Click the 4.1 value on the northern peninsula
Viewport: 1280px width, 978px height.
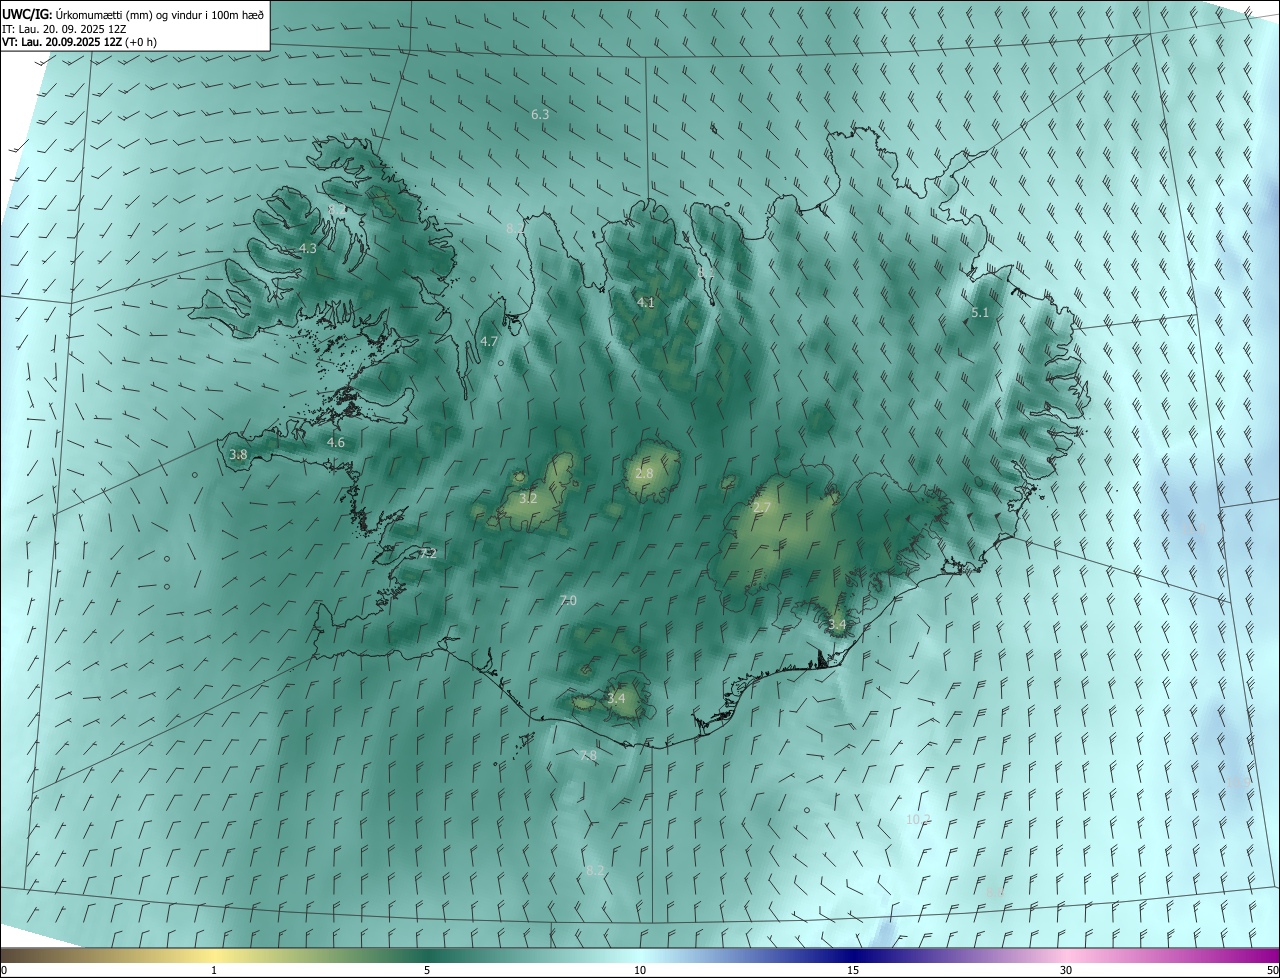coord(646,302)
